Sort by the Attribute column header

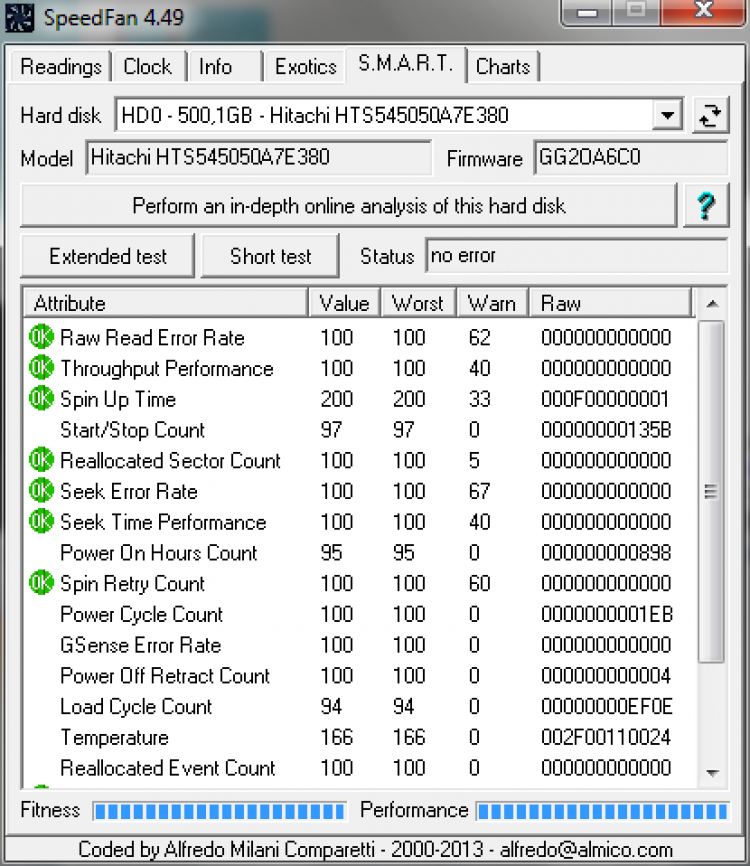coord(166,303)
